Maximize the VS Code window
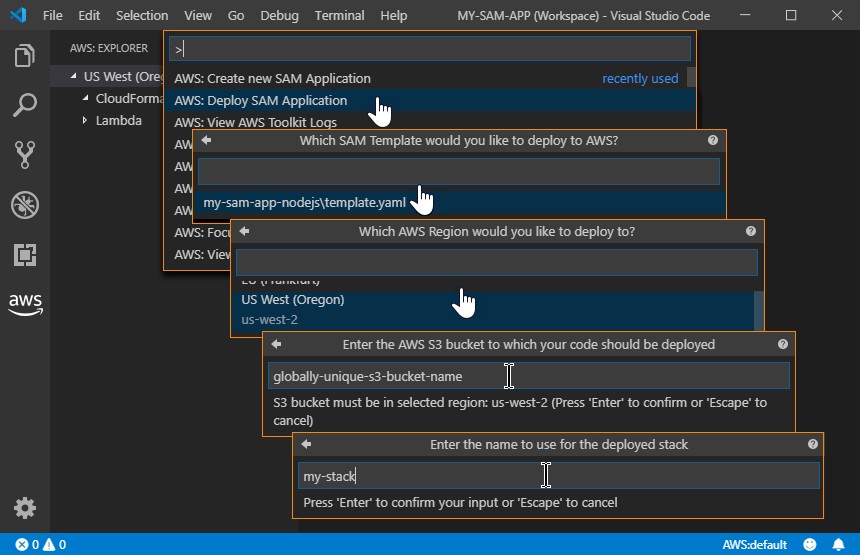 [x=791, y=15]
